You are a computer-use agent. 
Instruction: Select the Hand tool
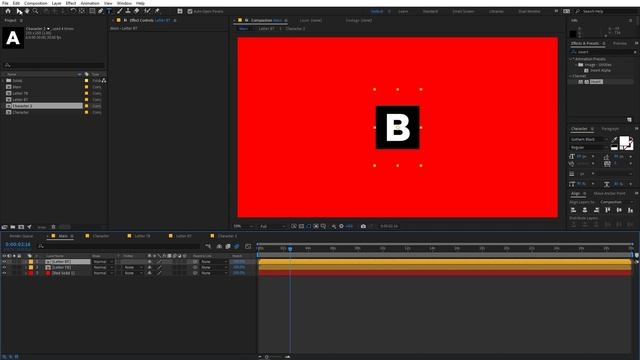click(x=27, y=11)
